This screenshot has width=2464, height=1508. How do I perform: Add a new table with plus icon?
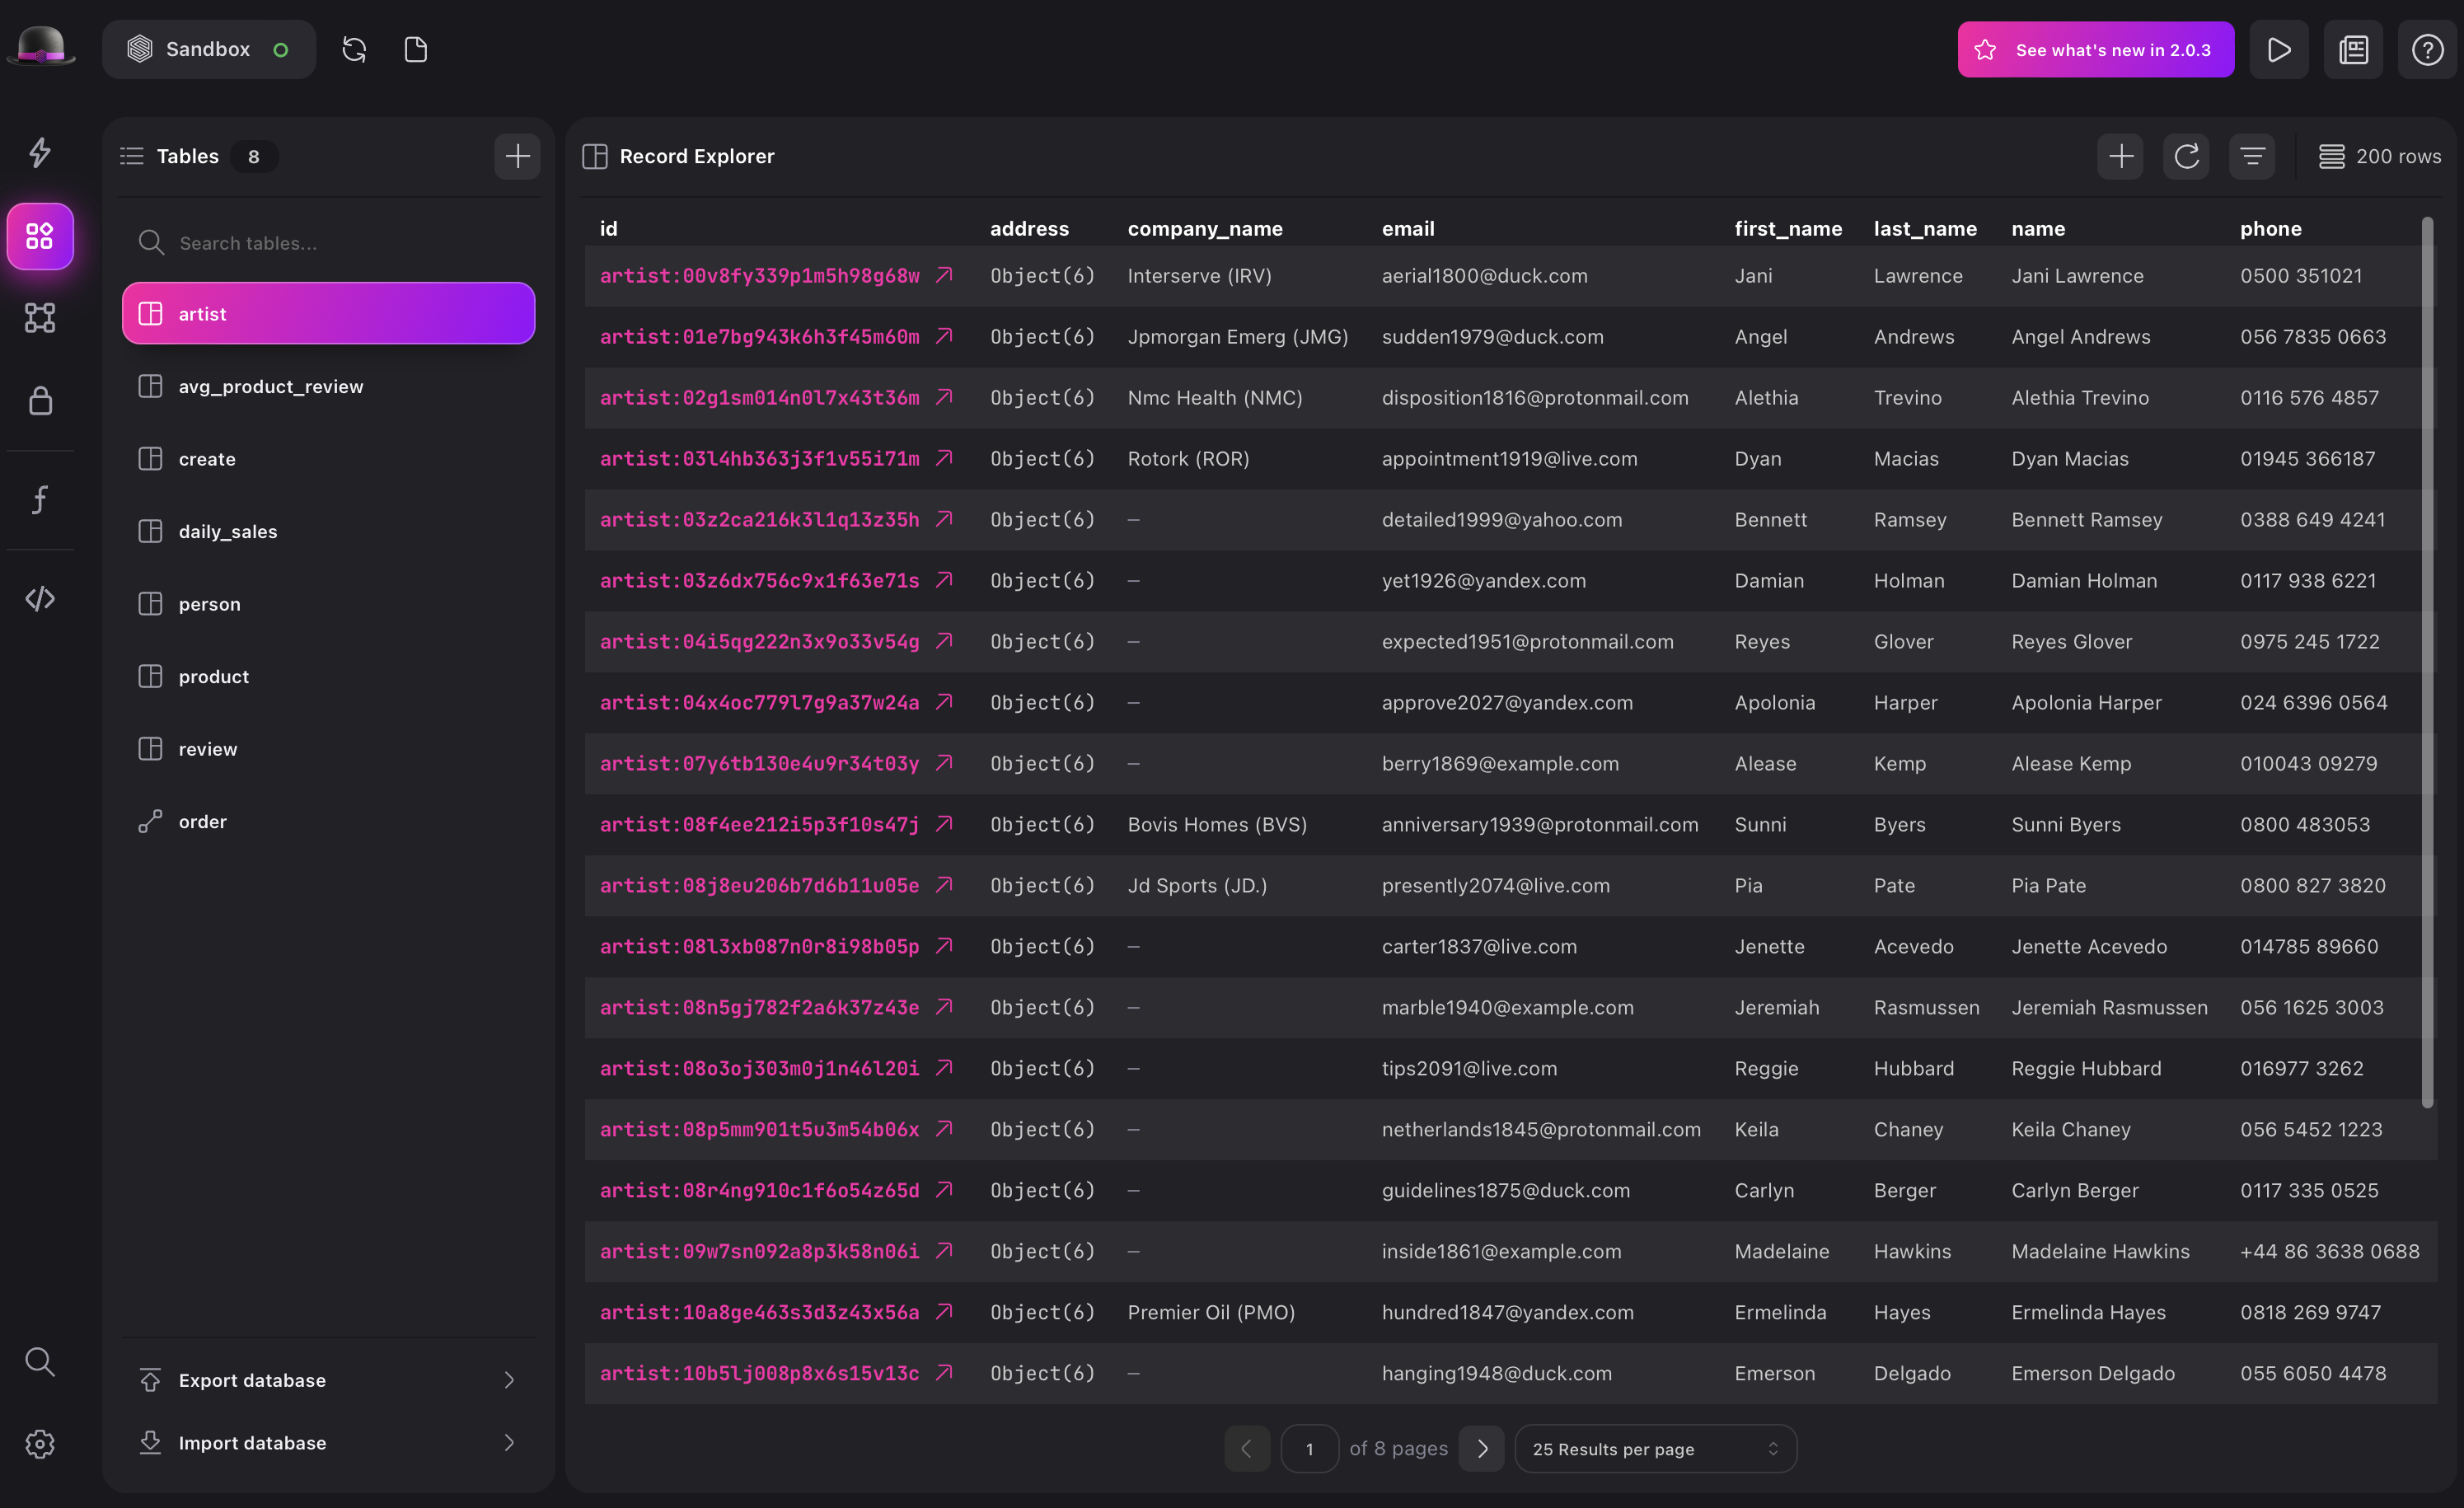517,156
